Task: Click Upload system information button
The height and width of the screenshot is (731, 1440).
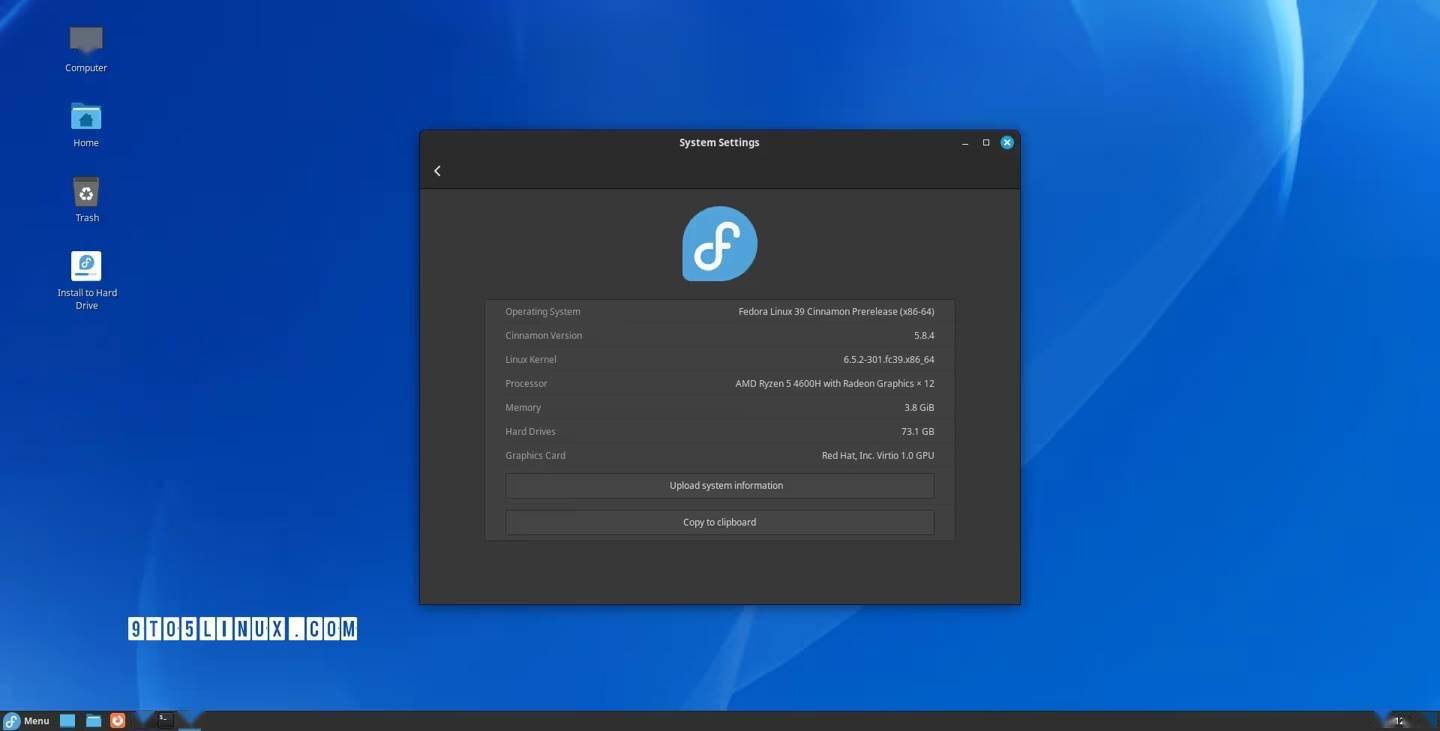Action: click(720, 486)
